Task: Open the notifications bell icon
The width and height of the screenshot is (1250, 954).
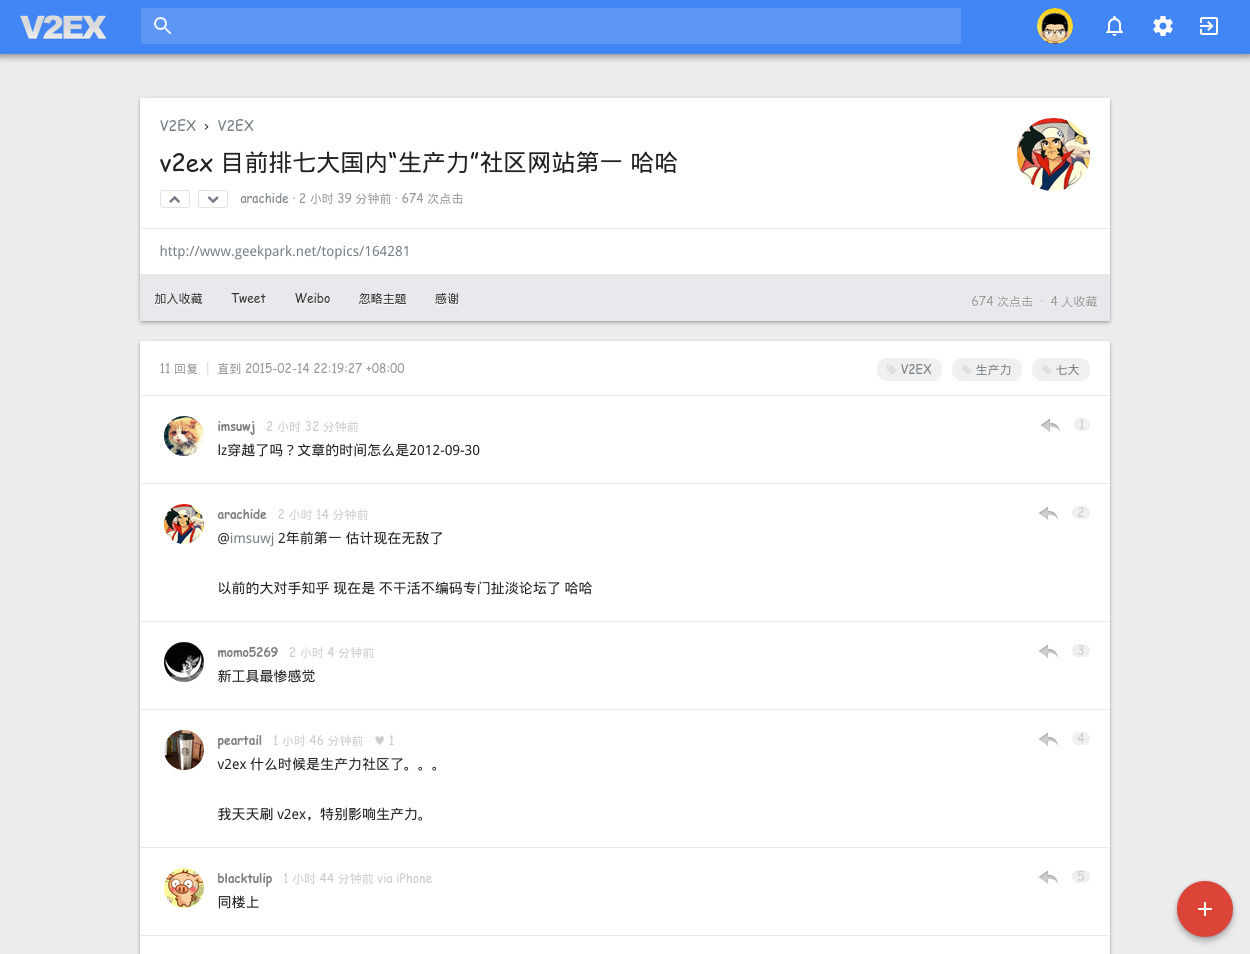Action: coord(1114,26)
